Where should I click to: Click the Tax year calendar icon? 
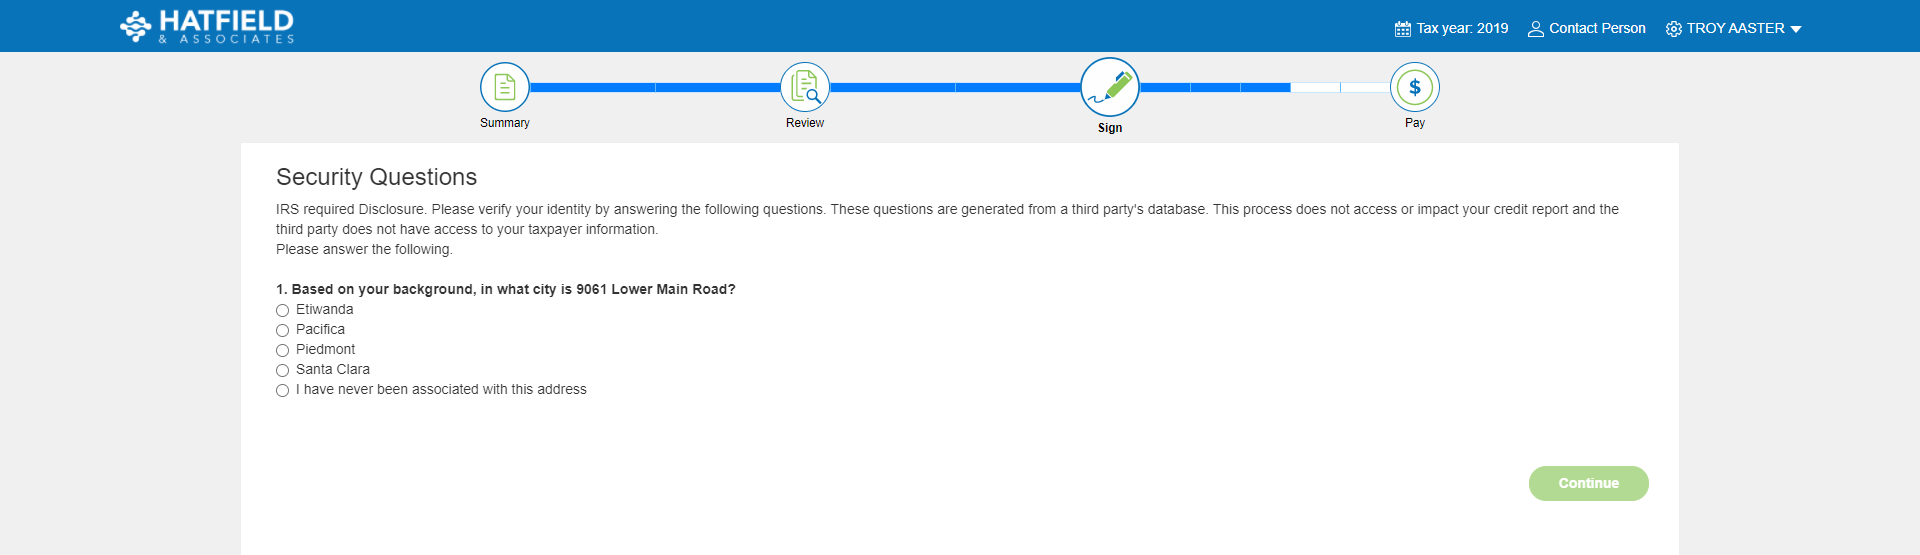(x=1403, y=29)
